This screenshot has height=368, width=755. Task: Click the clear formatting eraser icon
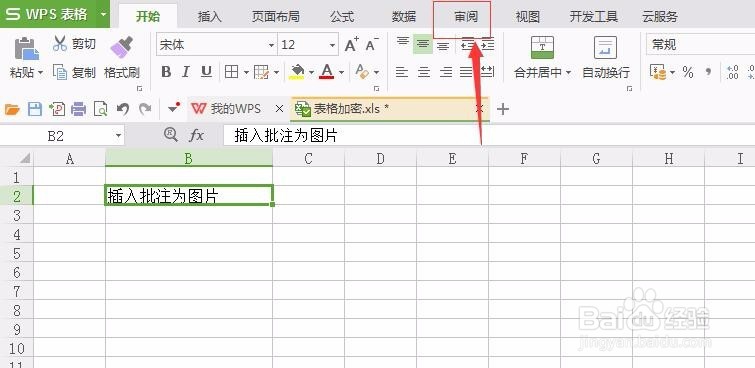[x=362, y=72]
